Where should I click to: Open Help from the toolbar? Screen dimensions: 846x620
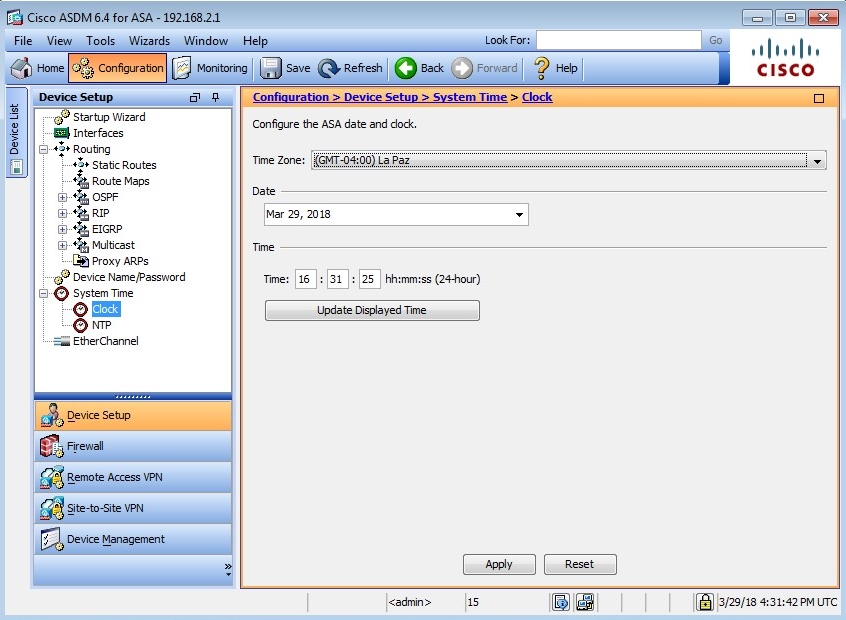point(555,68)
